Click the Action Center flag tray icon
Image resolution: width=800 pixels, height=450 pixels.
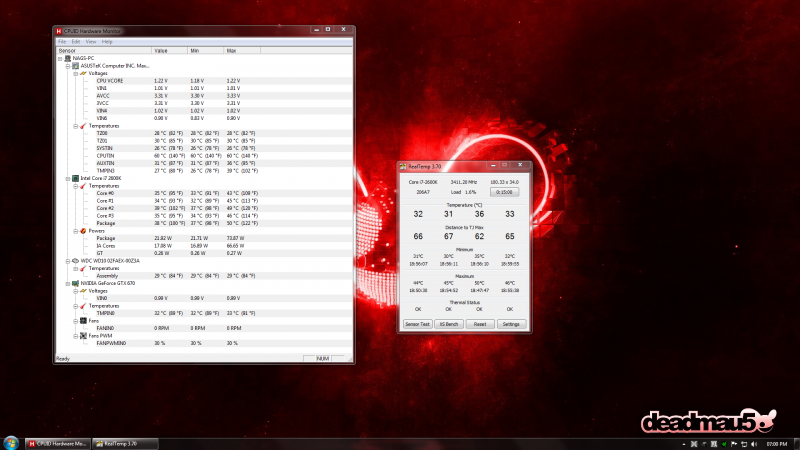click(x=734, y=444)
